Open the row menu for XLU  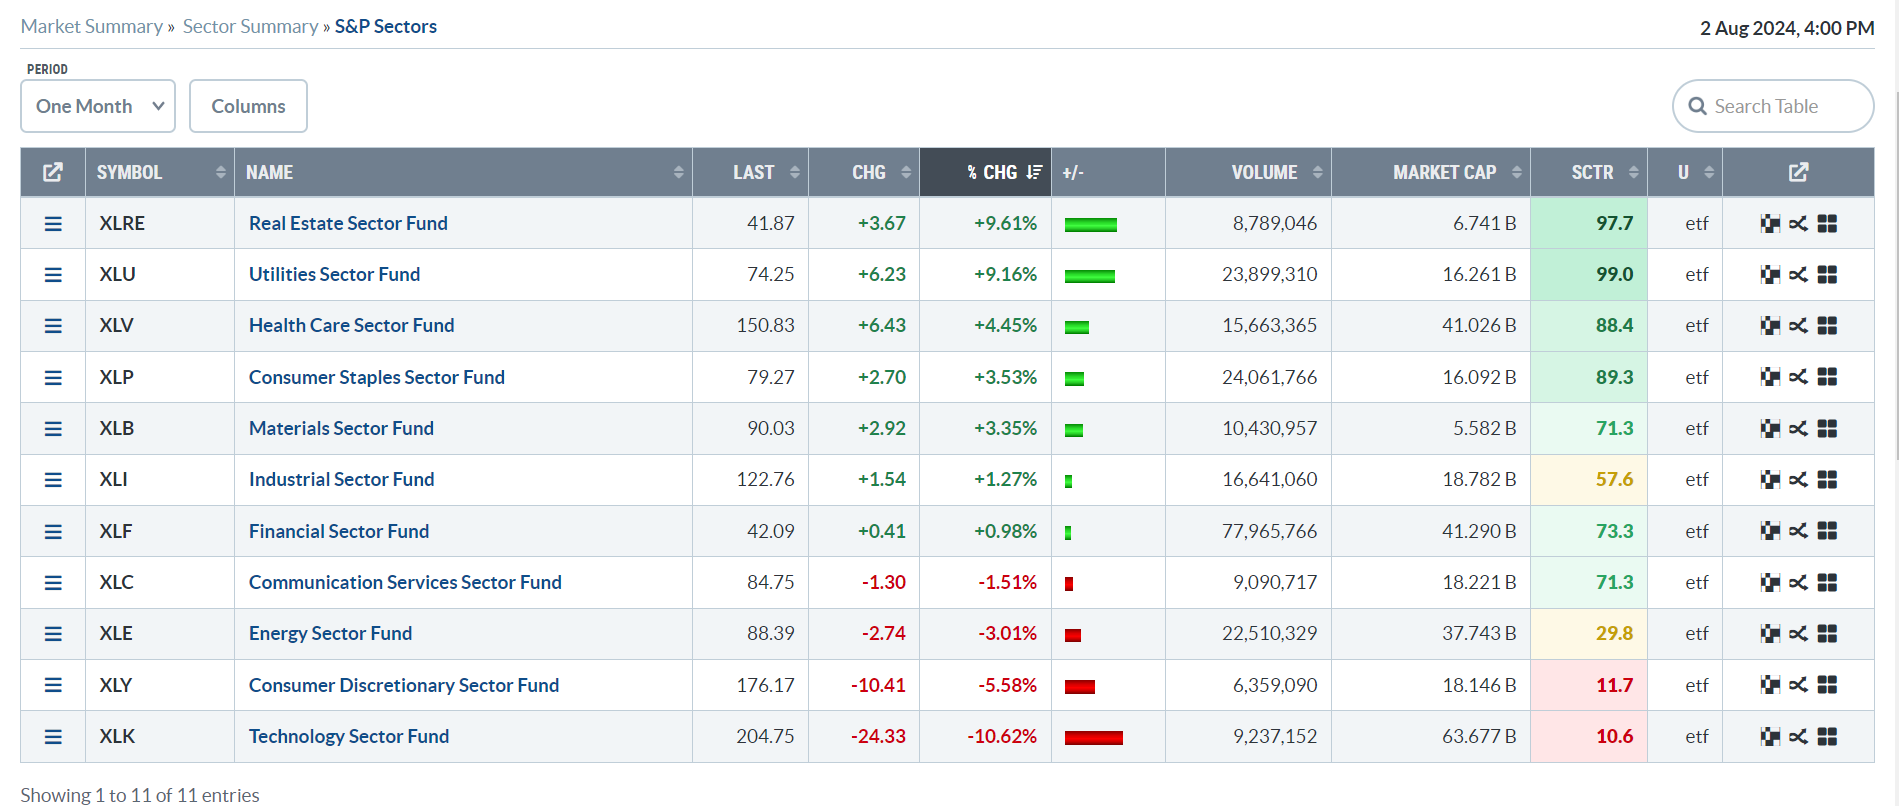tap(53, 275)
